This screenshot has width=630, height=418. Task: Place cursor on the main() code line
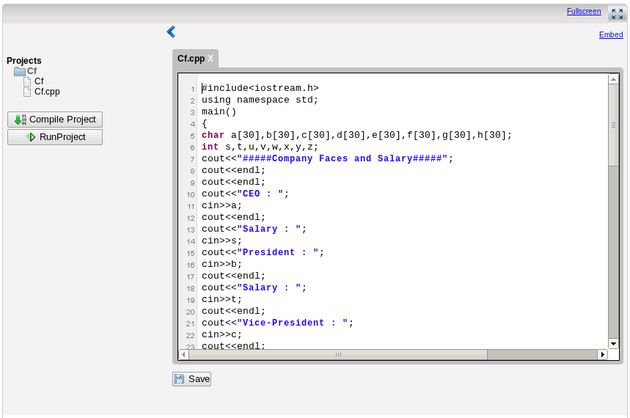pyautogui.click(x=219, y=111)
